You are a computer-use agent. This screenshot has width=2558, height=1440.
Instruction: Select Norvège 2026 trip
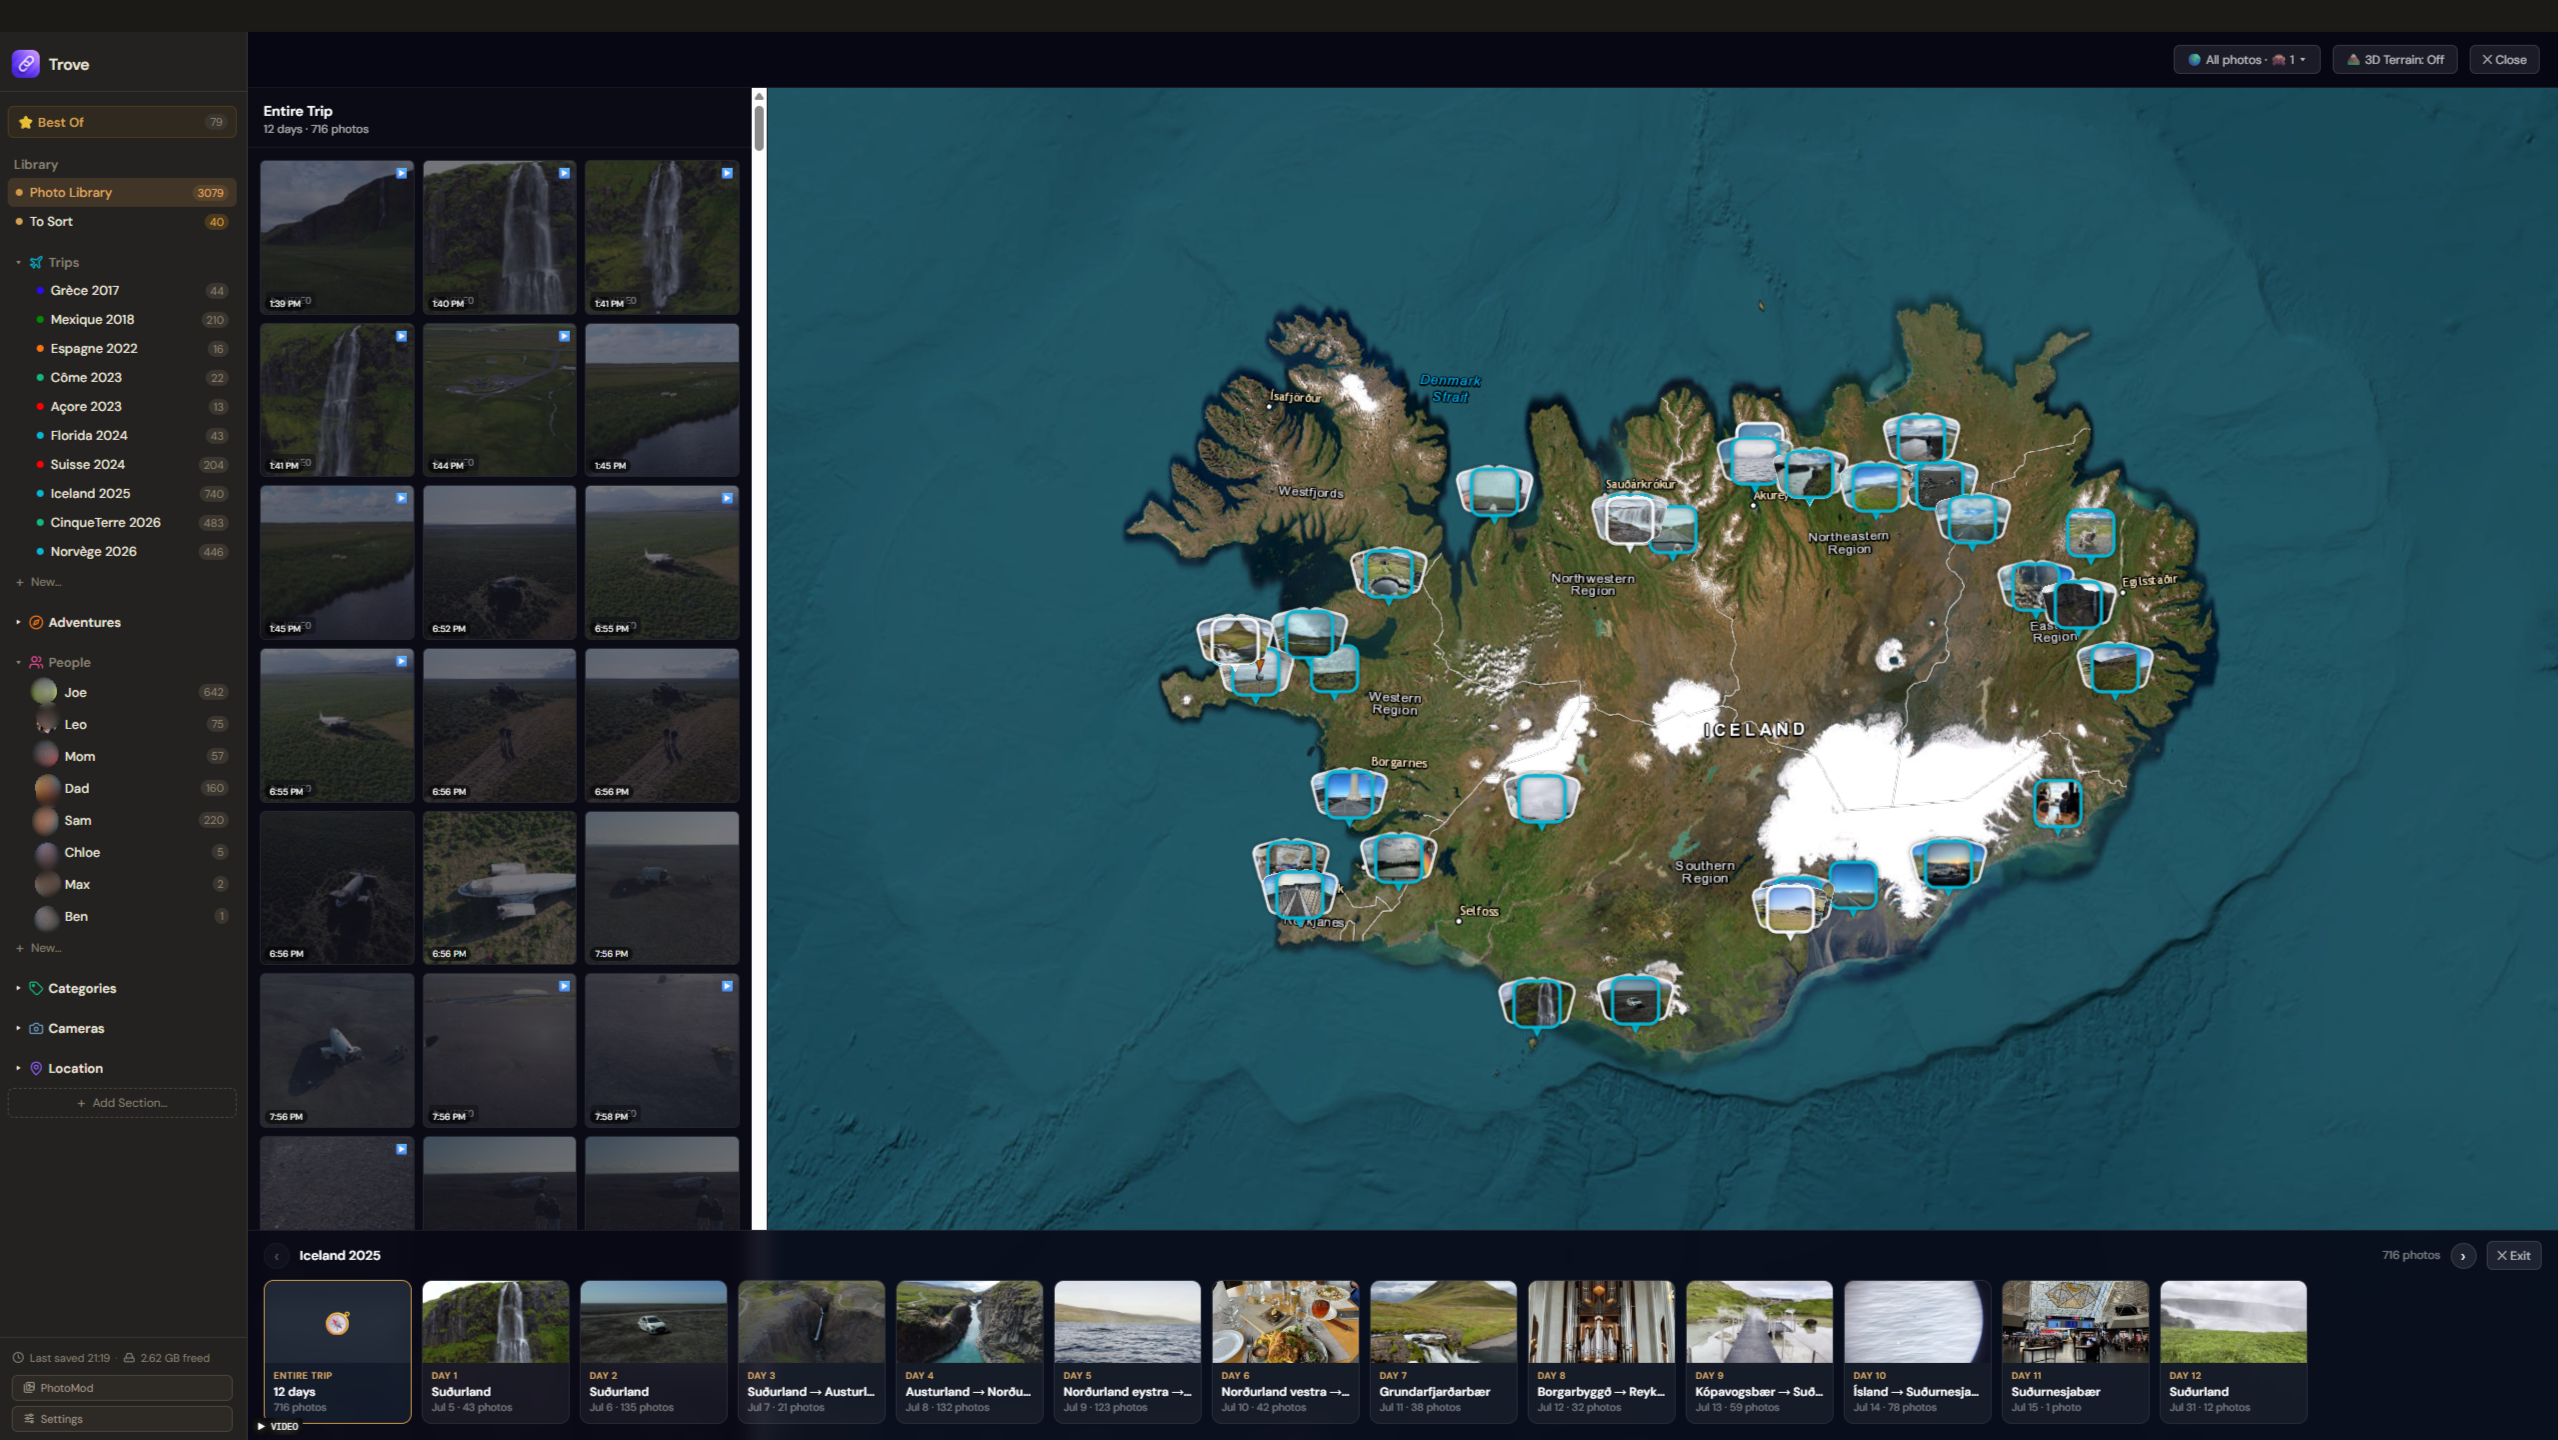(122, 551)
